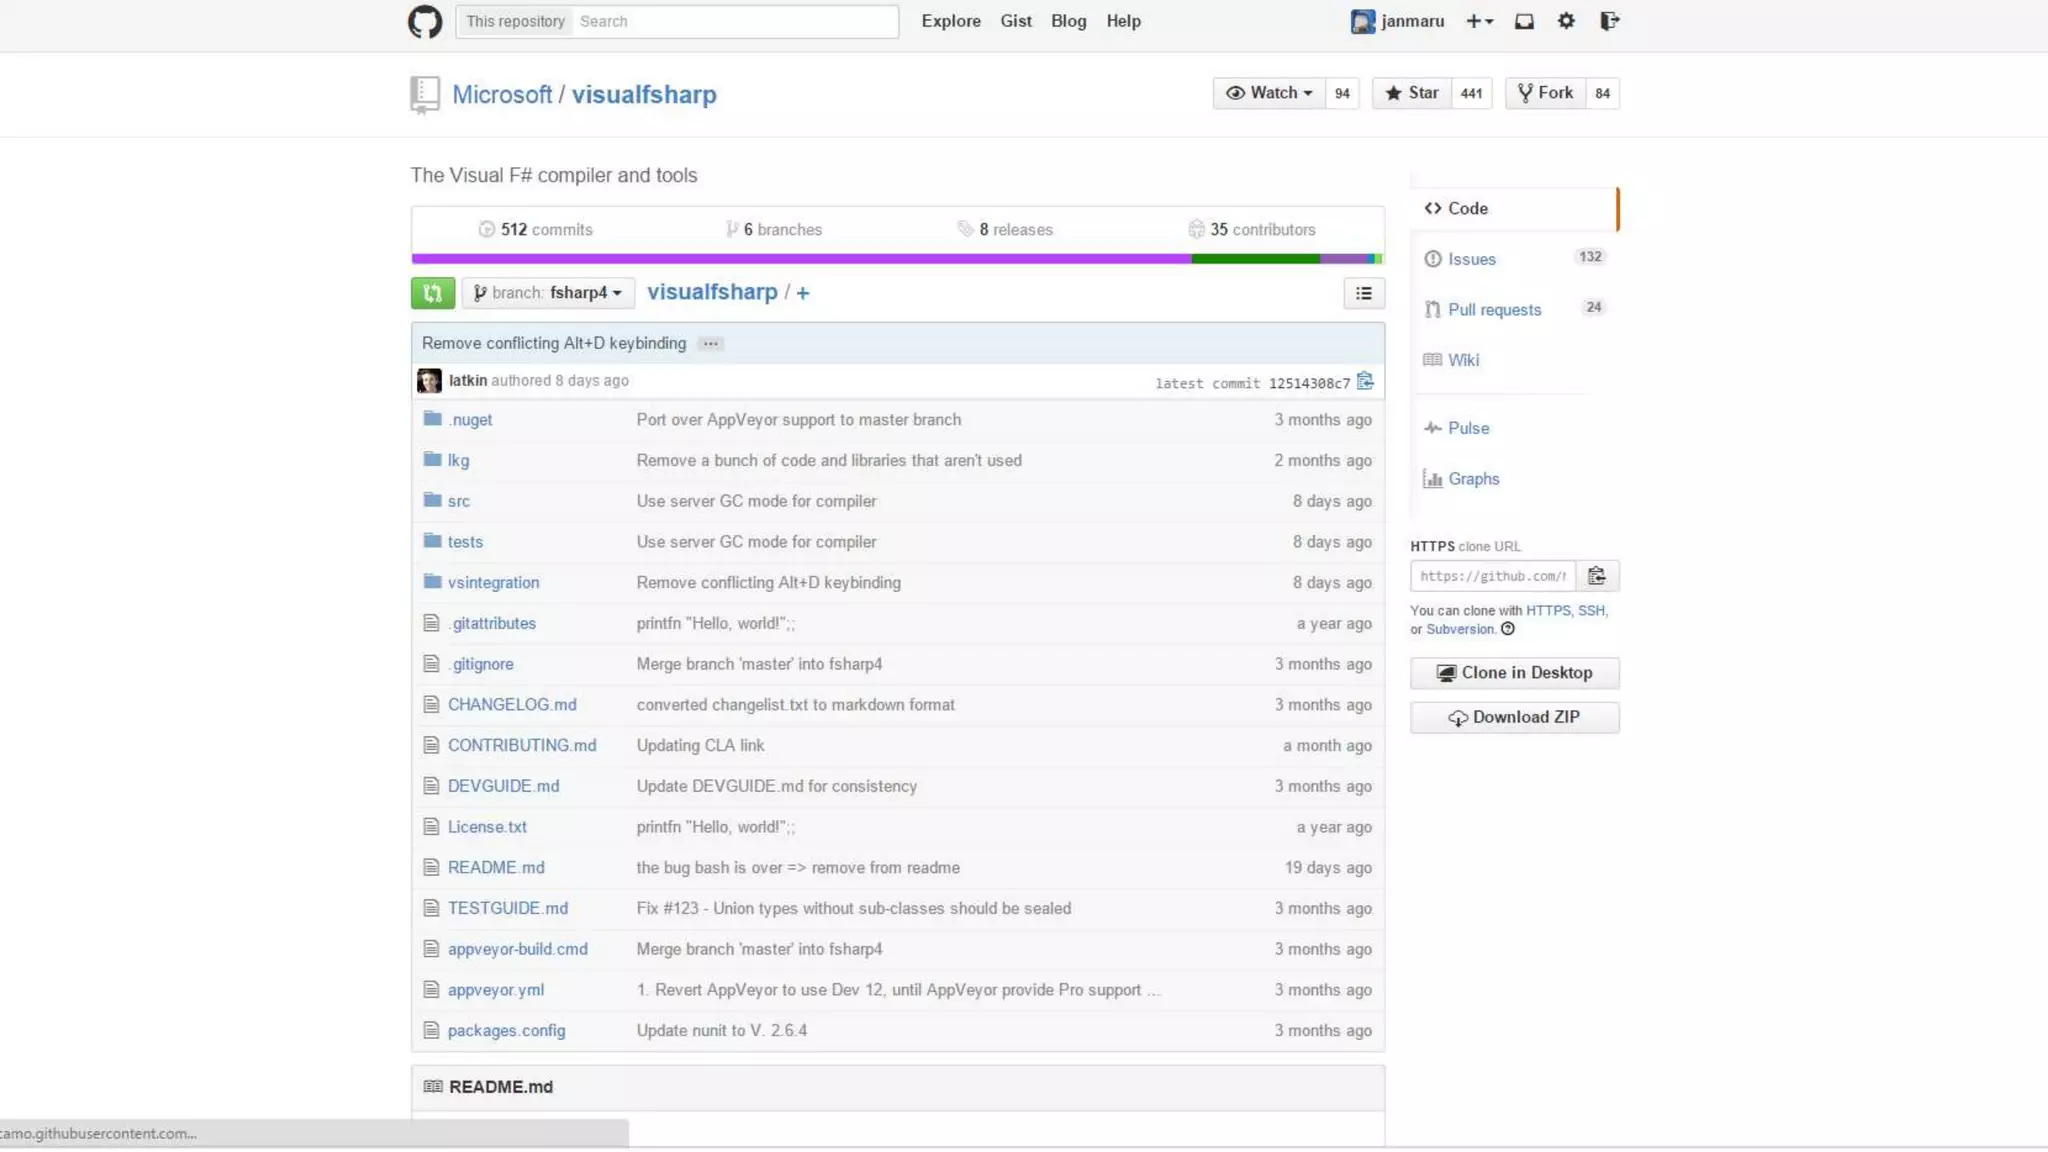The height and width of the screenshot is (1152, 2048).
Task: Click the GitHub Octocat logo
Action: click(x=424, y=21)
